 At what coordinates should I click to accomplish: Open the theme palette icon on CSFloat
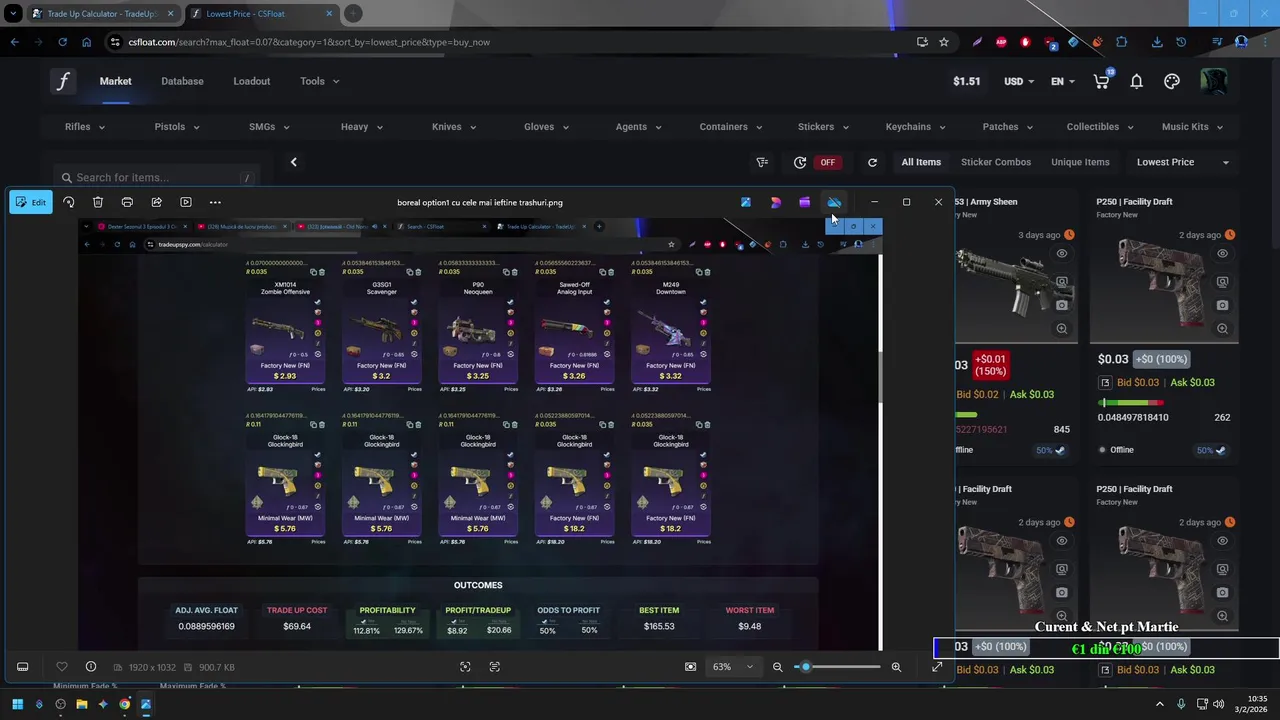coord(1172,81)
